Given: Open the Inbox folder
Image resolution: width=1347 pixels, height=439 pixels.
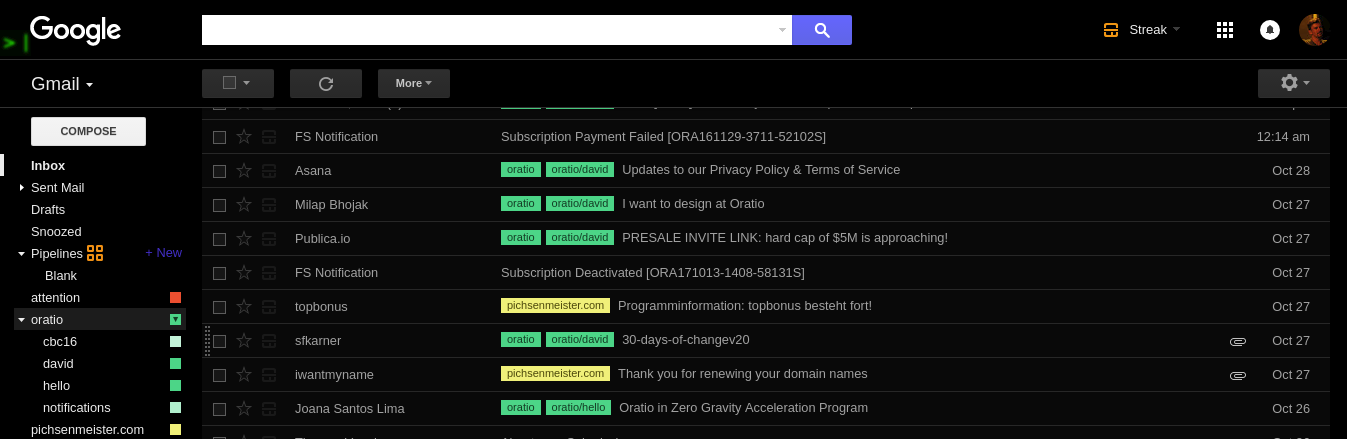Looking at the screenshot, I should pyautogui.click(x=48, y=166).
